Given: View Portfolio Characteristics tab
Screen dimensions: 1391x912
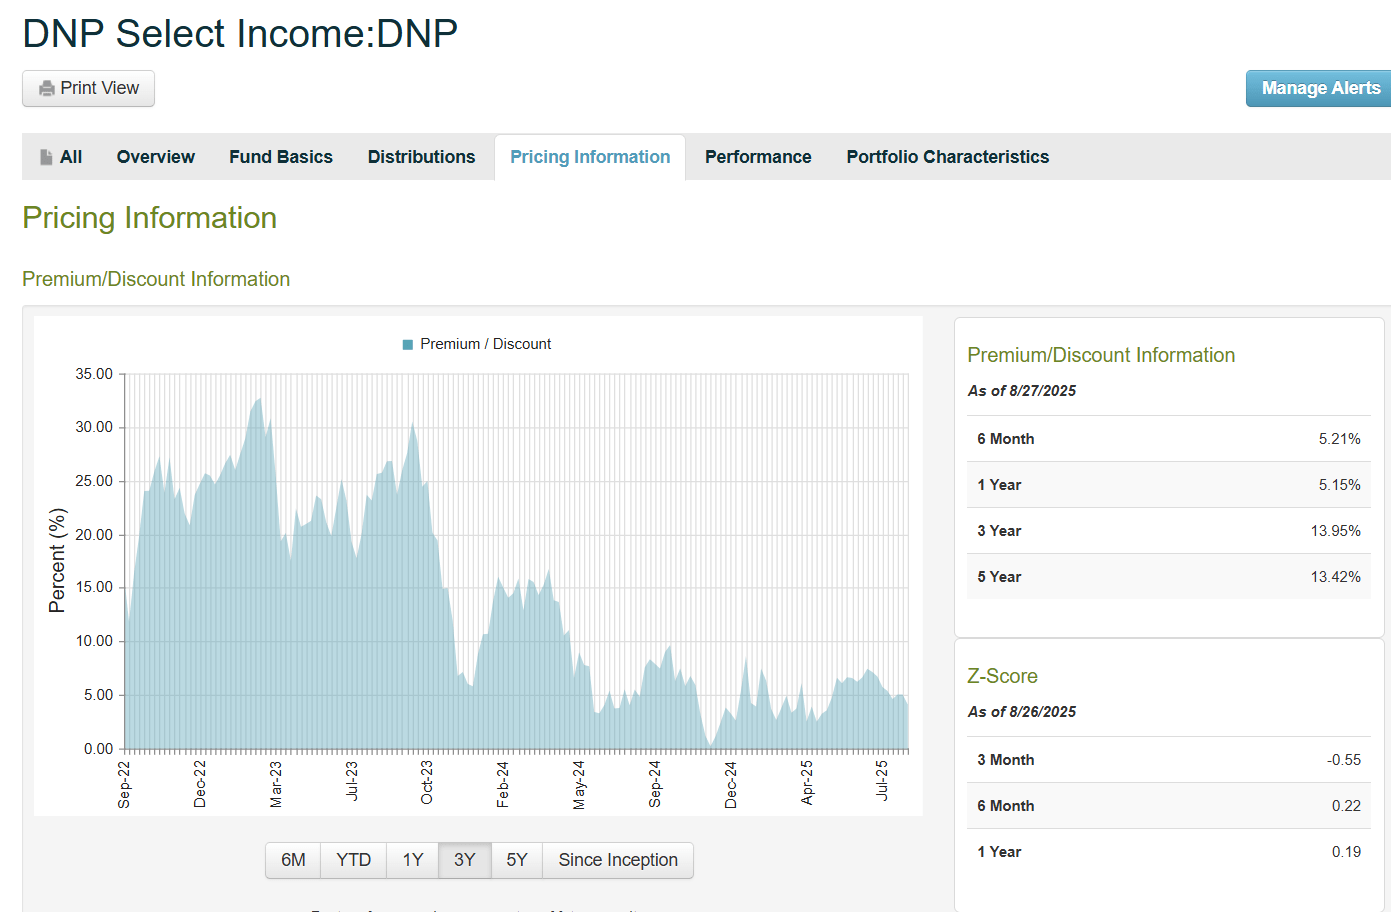Looking at the screenshot, I should click(947, 156).
